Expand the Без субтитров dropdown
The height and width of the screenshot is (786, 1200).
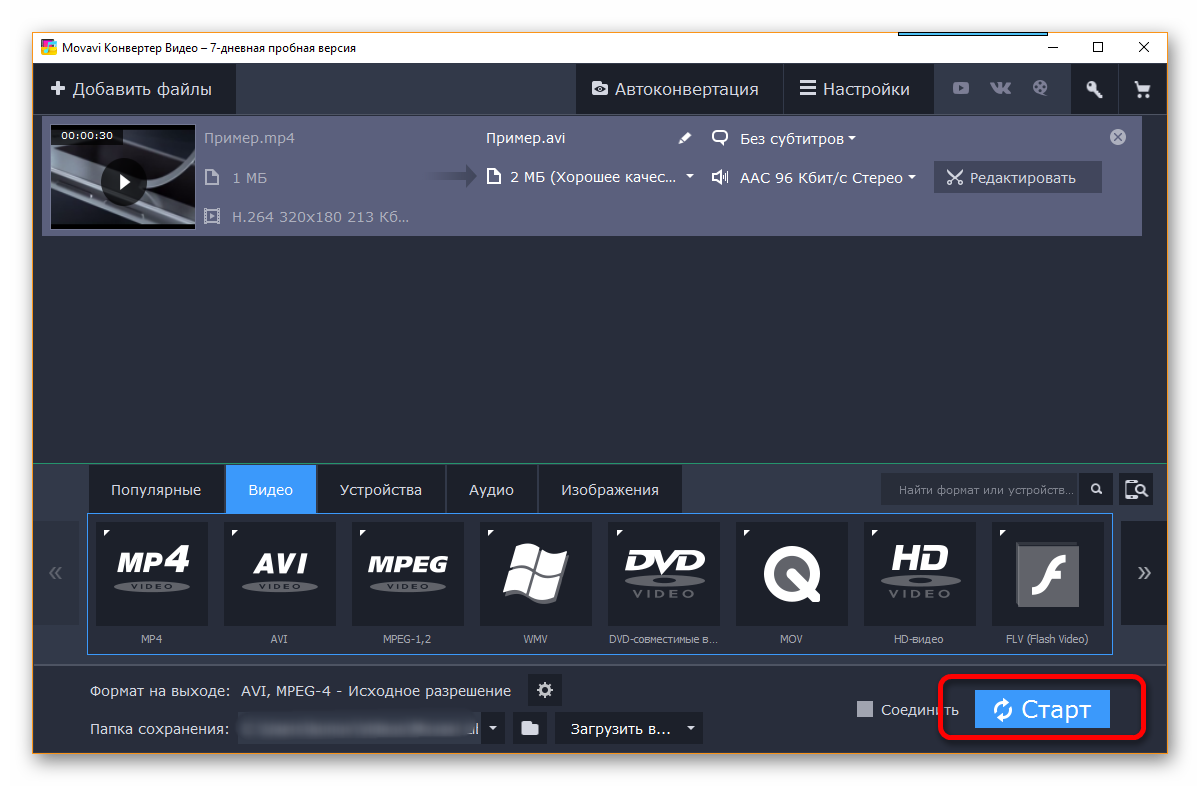coord(797,139)
